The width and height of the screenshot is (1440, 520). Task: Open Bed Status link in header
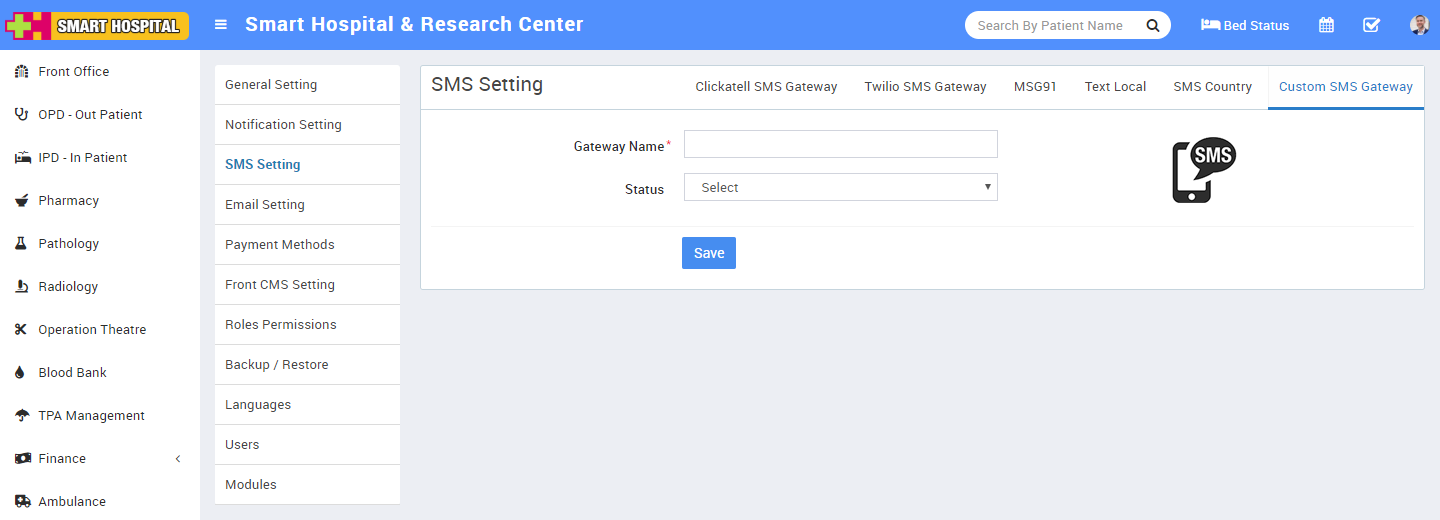[1245, 25]
